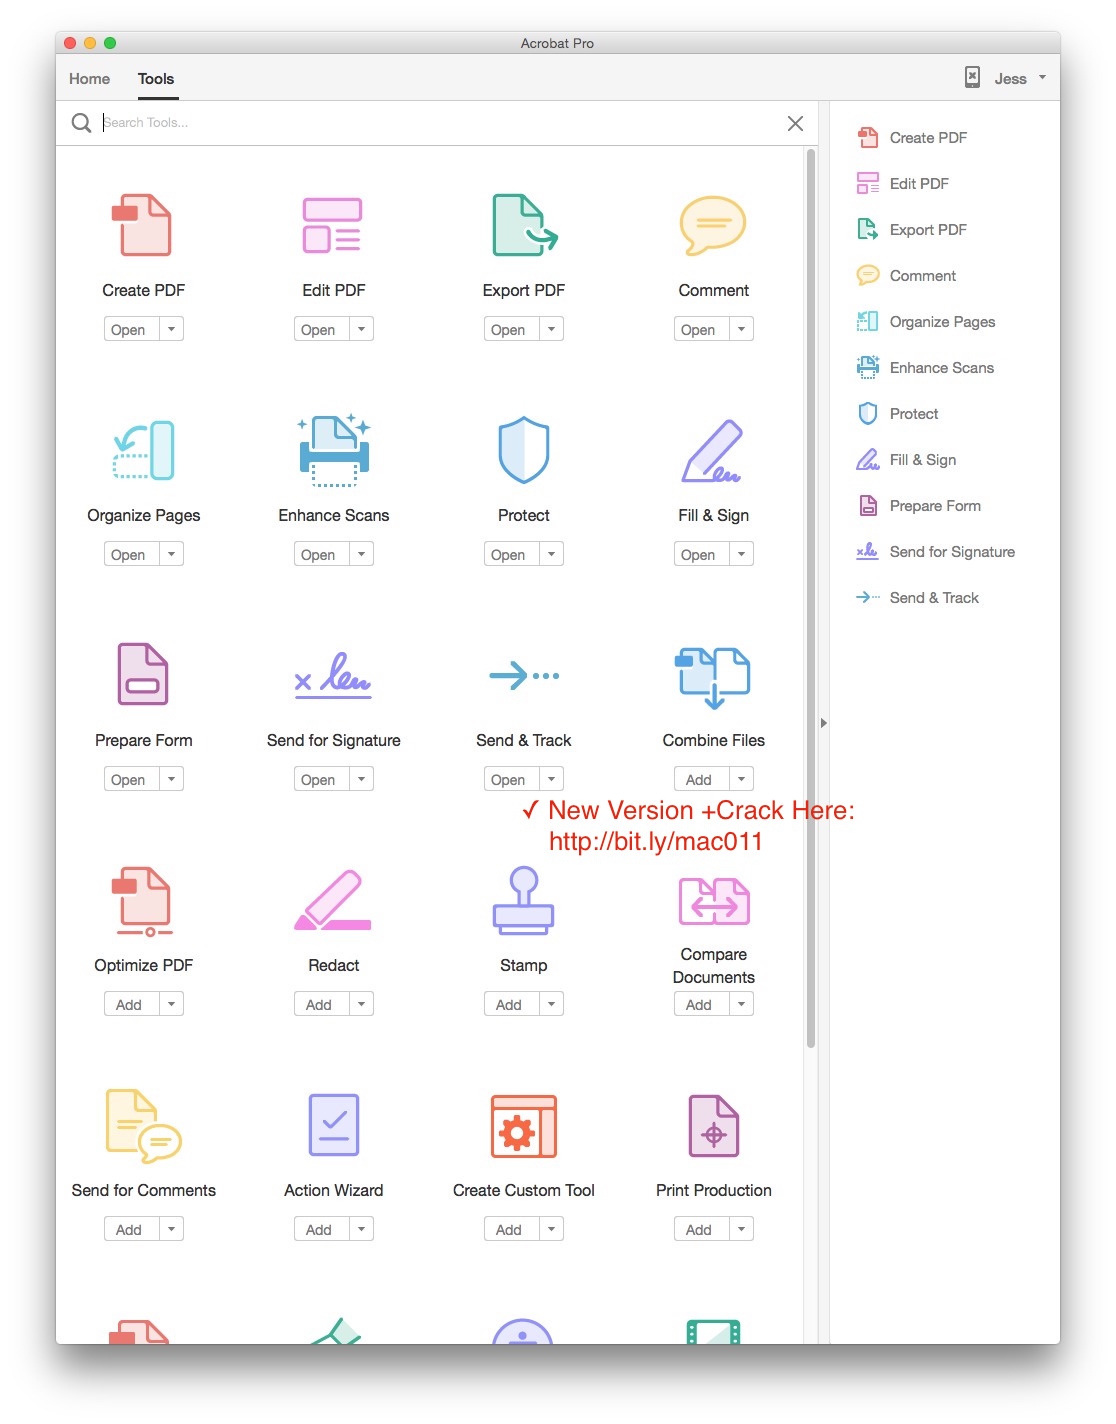Image resolution: width=1116 pixels, height=1424 pixels.
Task: Open Send for Signature from right sidebar
Action: pyautogui.click(x=936, y=552)
